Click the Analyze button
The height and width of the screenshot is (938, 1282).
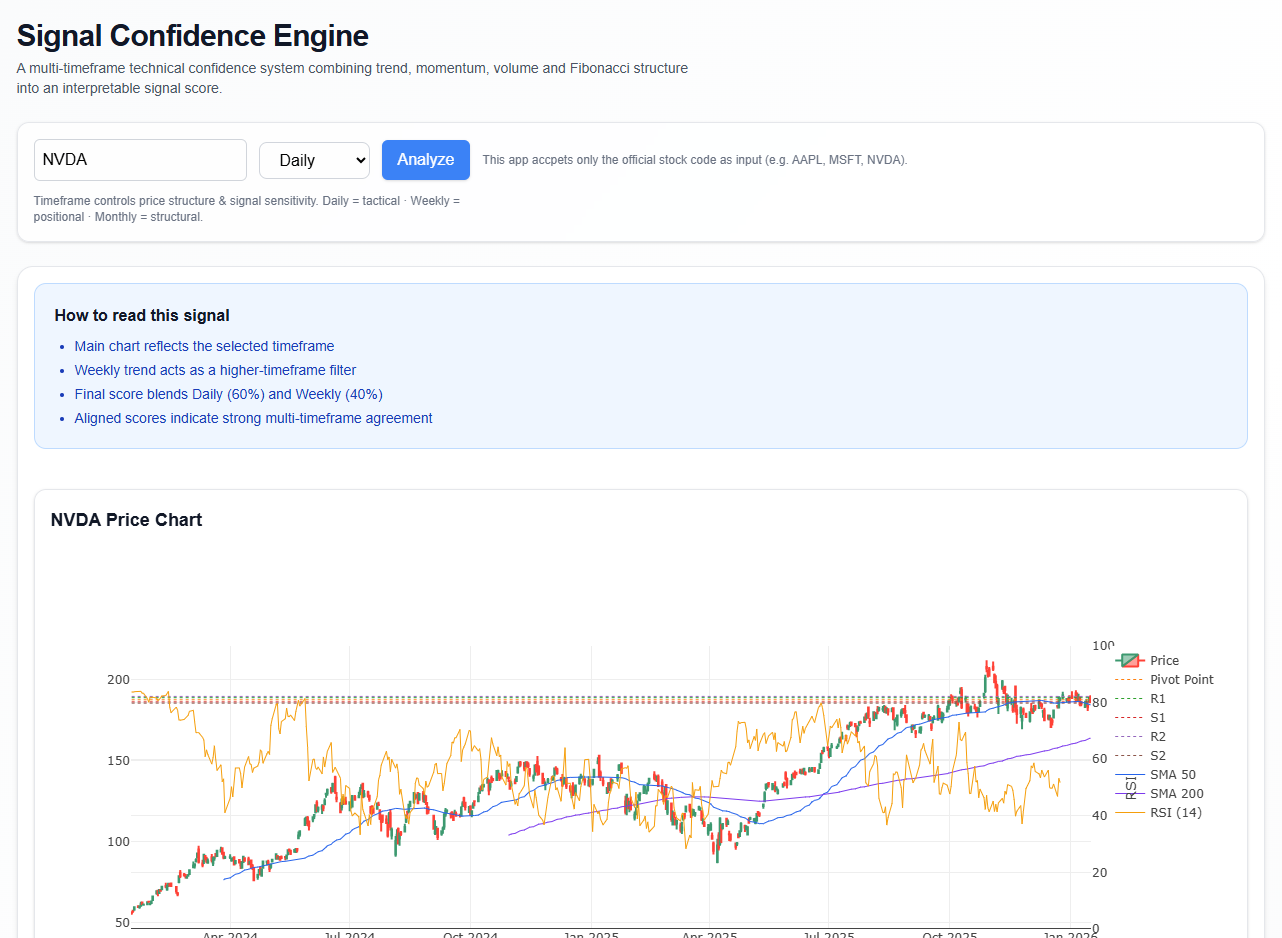pyautogui.click(x=425, y=160)
